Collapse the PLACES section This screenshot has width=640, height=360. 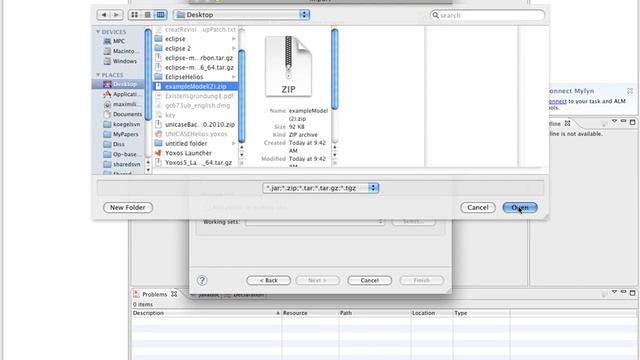click(x=98, y=75)
